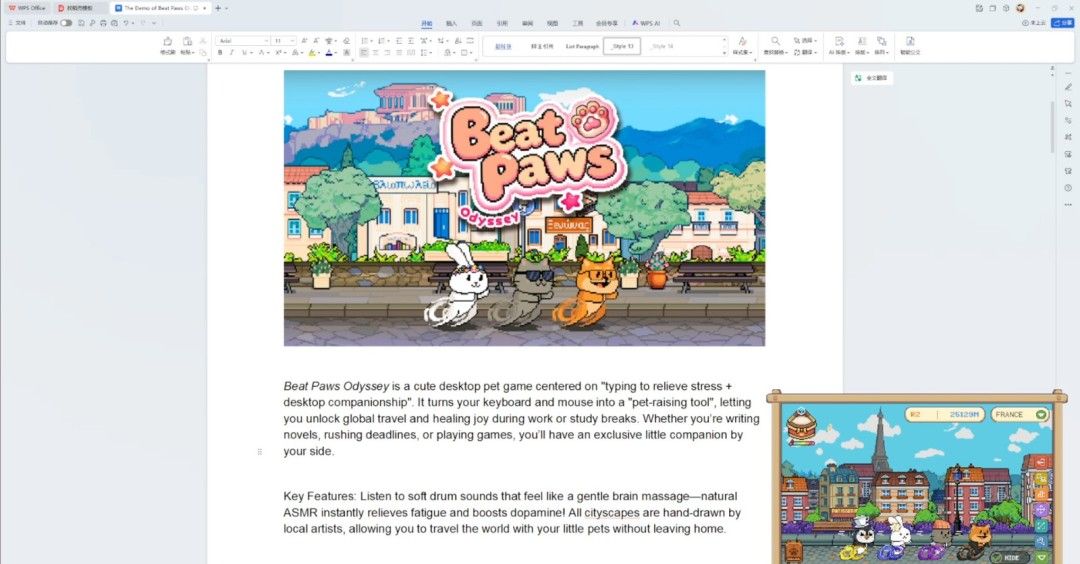The width and height of the screenshot is (1080, 564).
Task: Click the blue Share button
Action: 1061,22
